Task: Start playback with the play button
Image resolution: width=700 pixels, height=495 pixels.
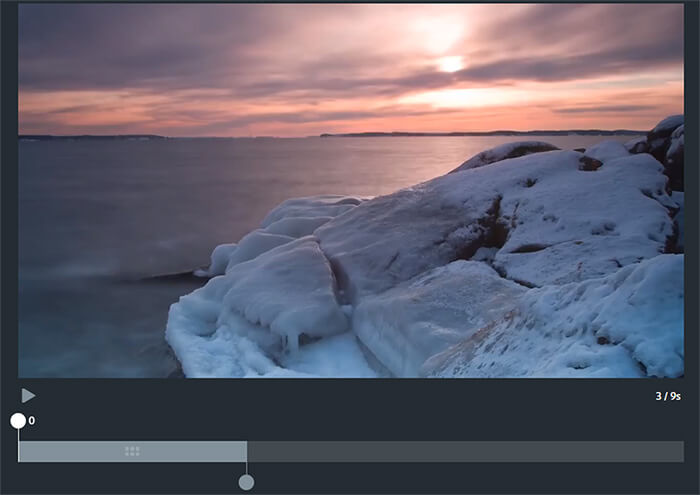Action: pos(28,395)
